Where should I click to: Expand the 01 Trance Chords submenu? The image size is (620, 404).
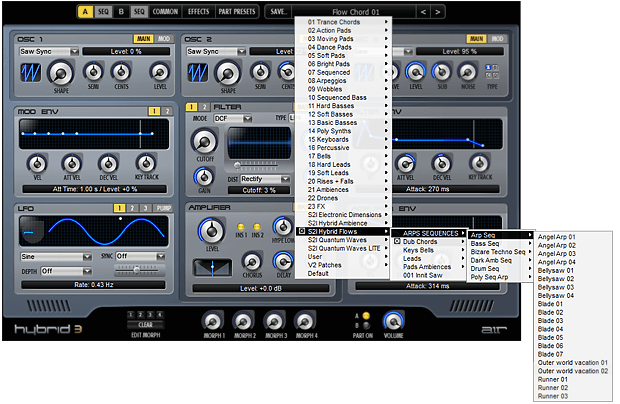[x=343, y=22]
